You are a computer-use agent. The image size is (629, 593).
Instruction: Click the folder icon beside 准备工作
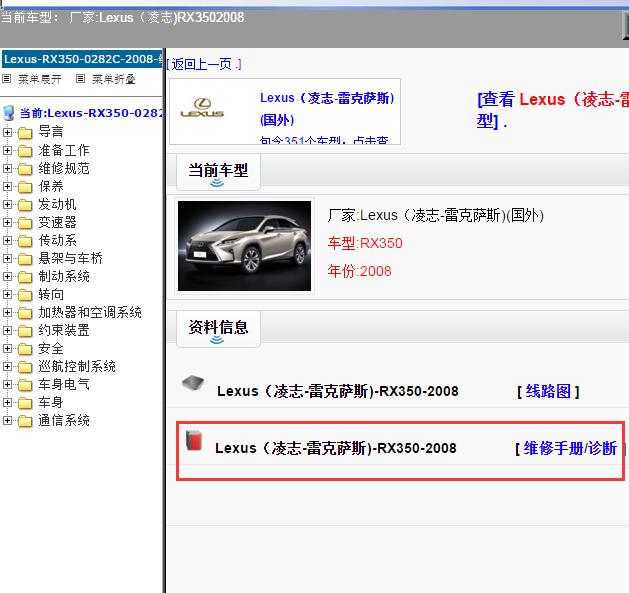tap(25, 151)
